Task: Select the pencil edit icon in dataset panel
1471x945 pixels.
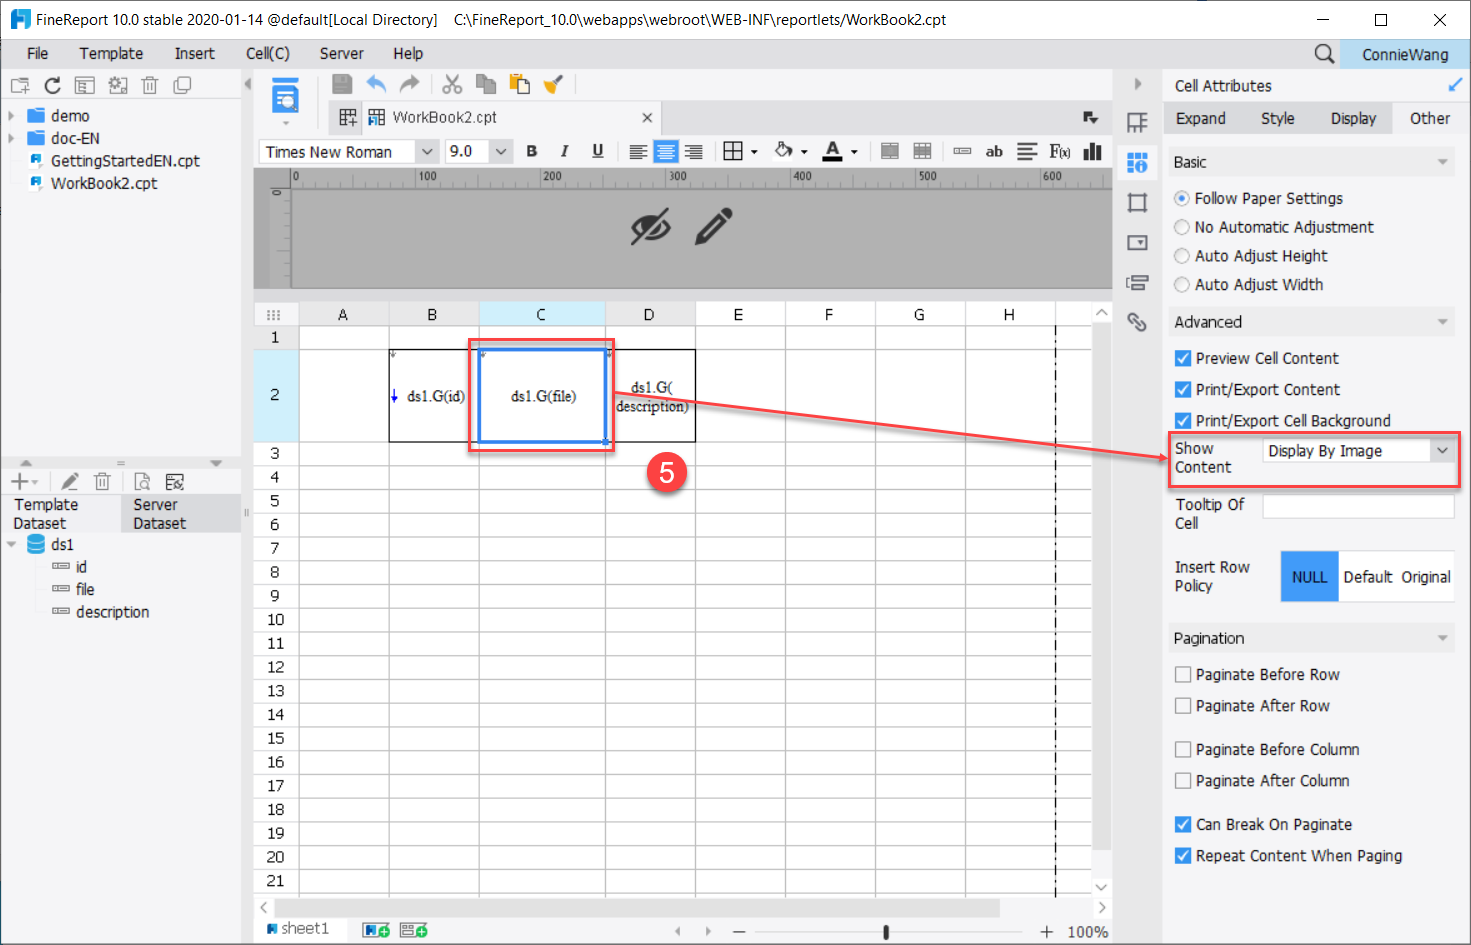Action: 69,481
